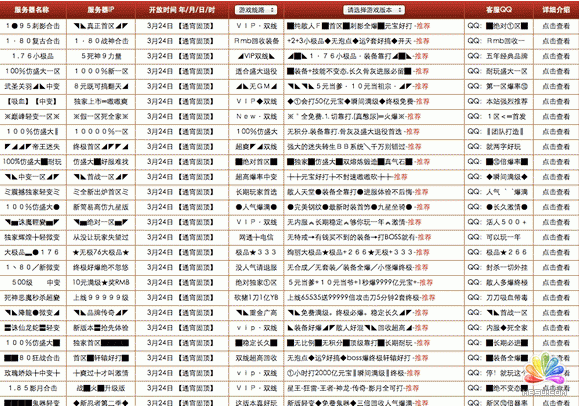Click server IP 从没让玩家失望过
This screenshot has height=406, width=579.
pos(101,237)
